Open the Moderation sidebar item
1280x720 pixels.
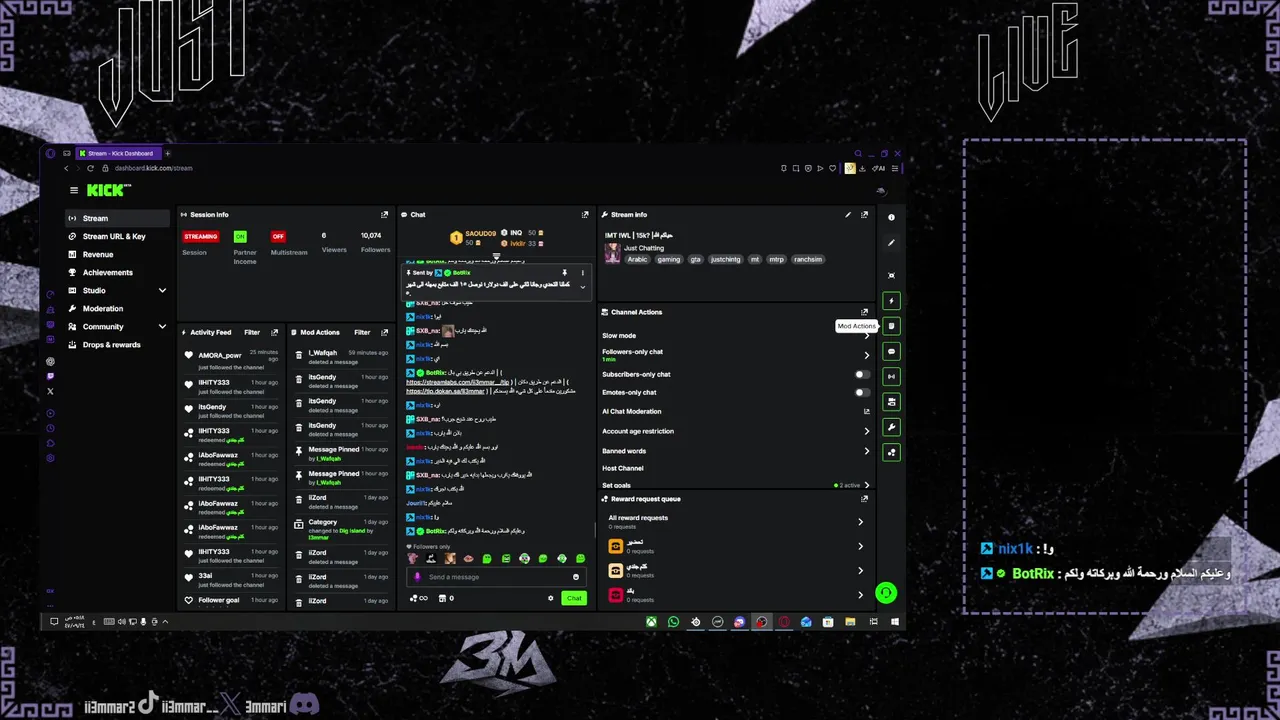click(x=118, y=308)
